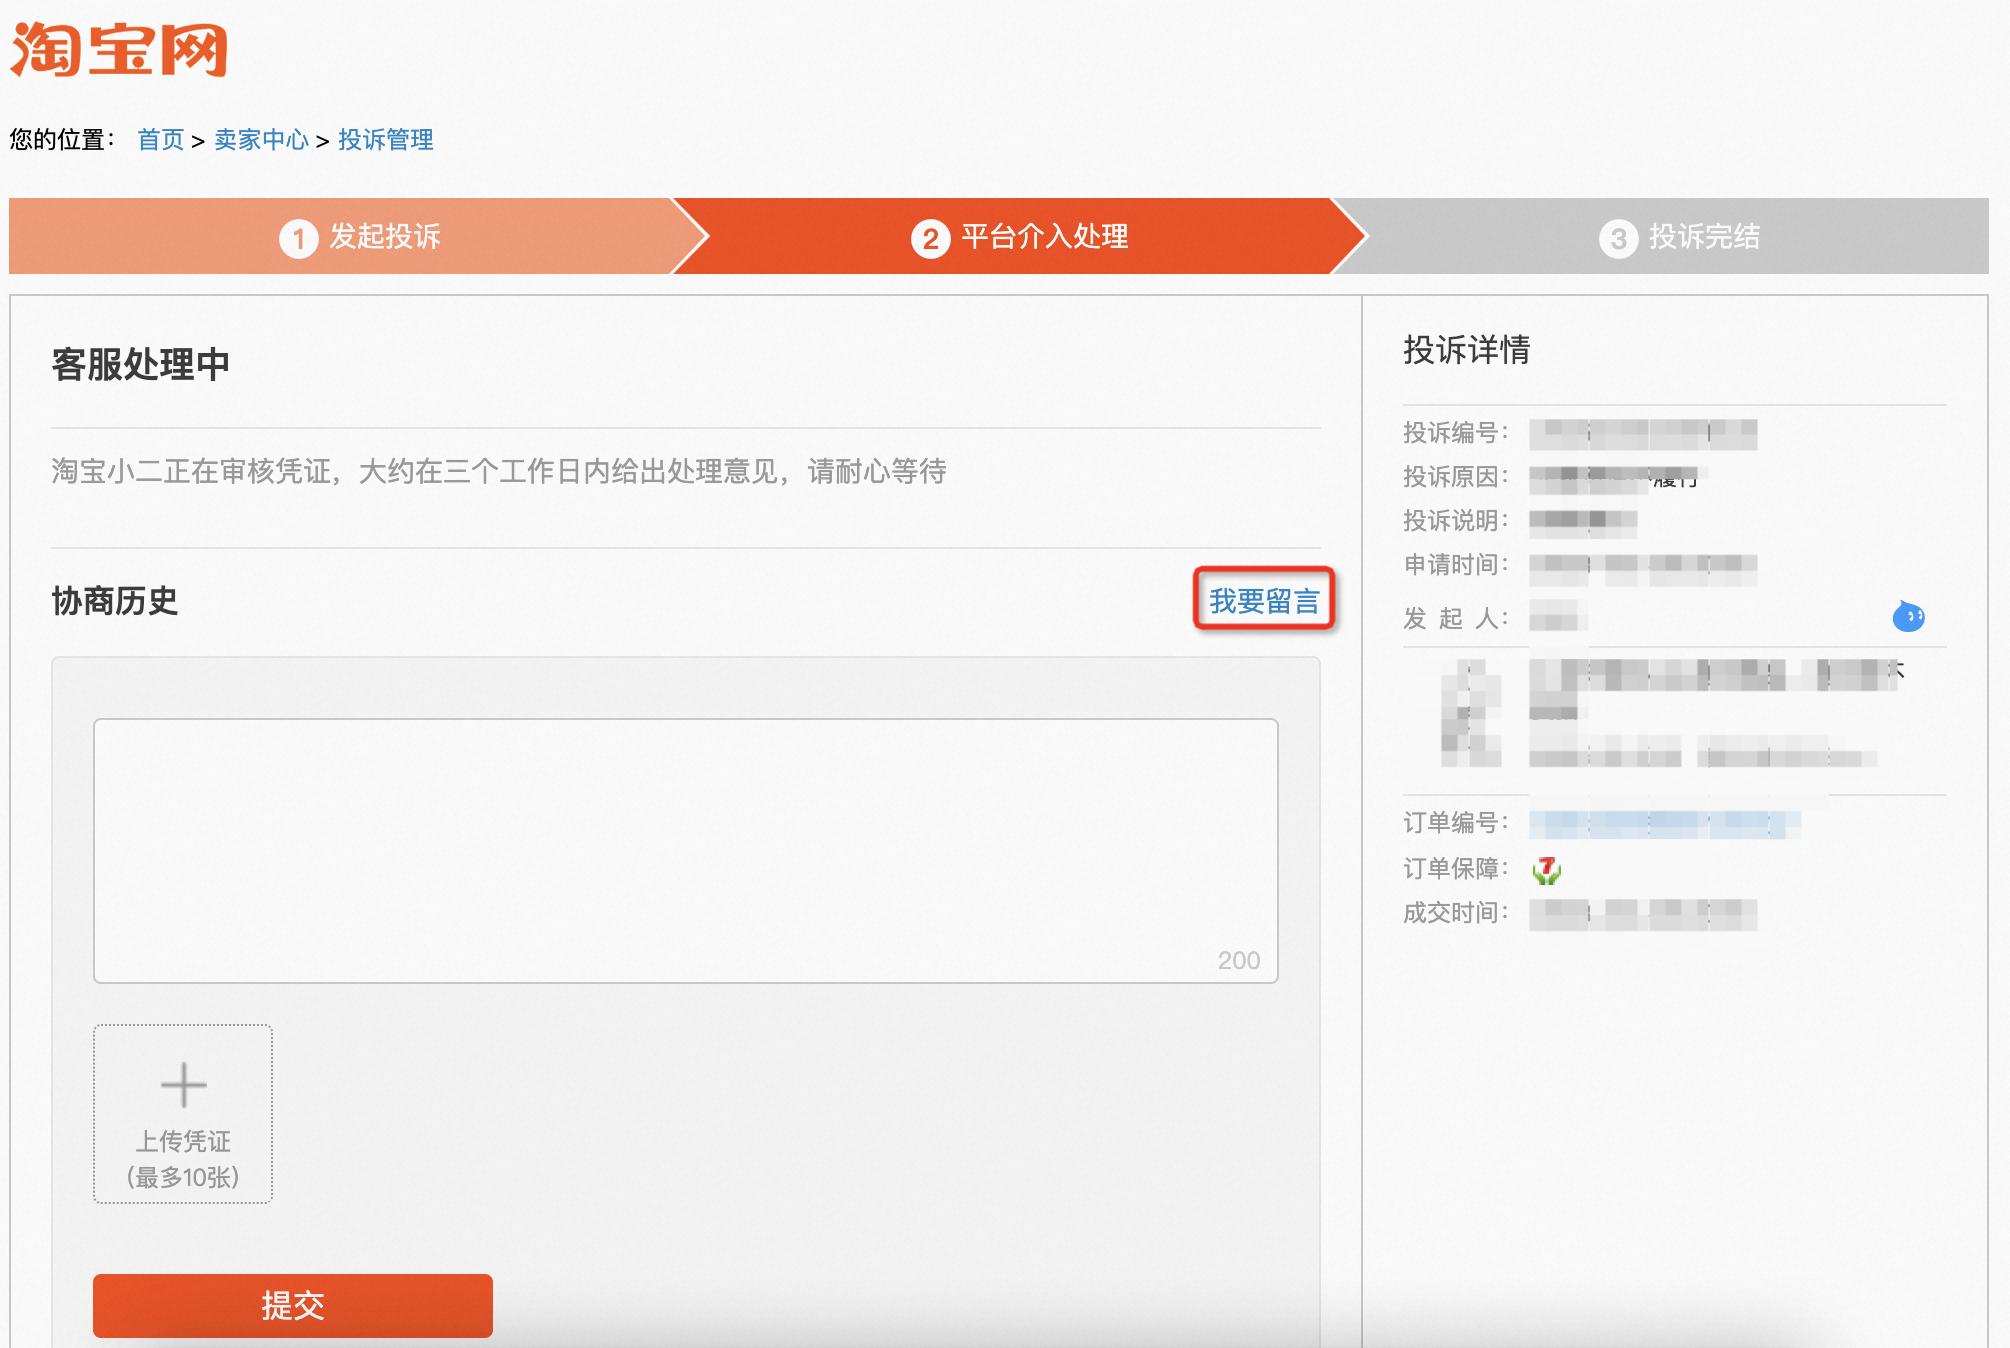The height and width of the screenshot is (1348, 2010).
Task: Click the order guarantee 7-day icon
Action: point(1547,870)
